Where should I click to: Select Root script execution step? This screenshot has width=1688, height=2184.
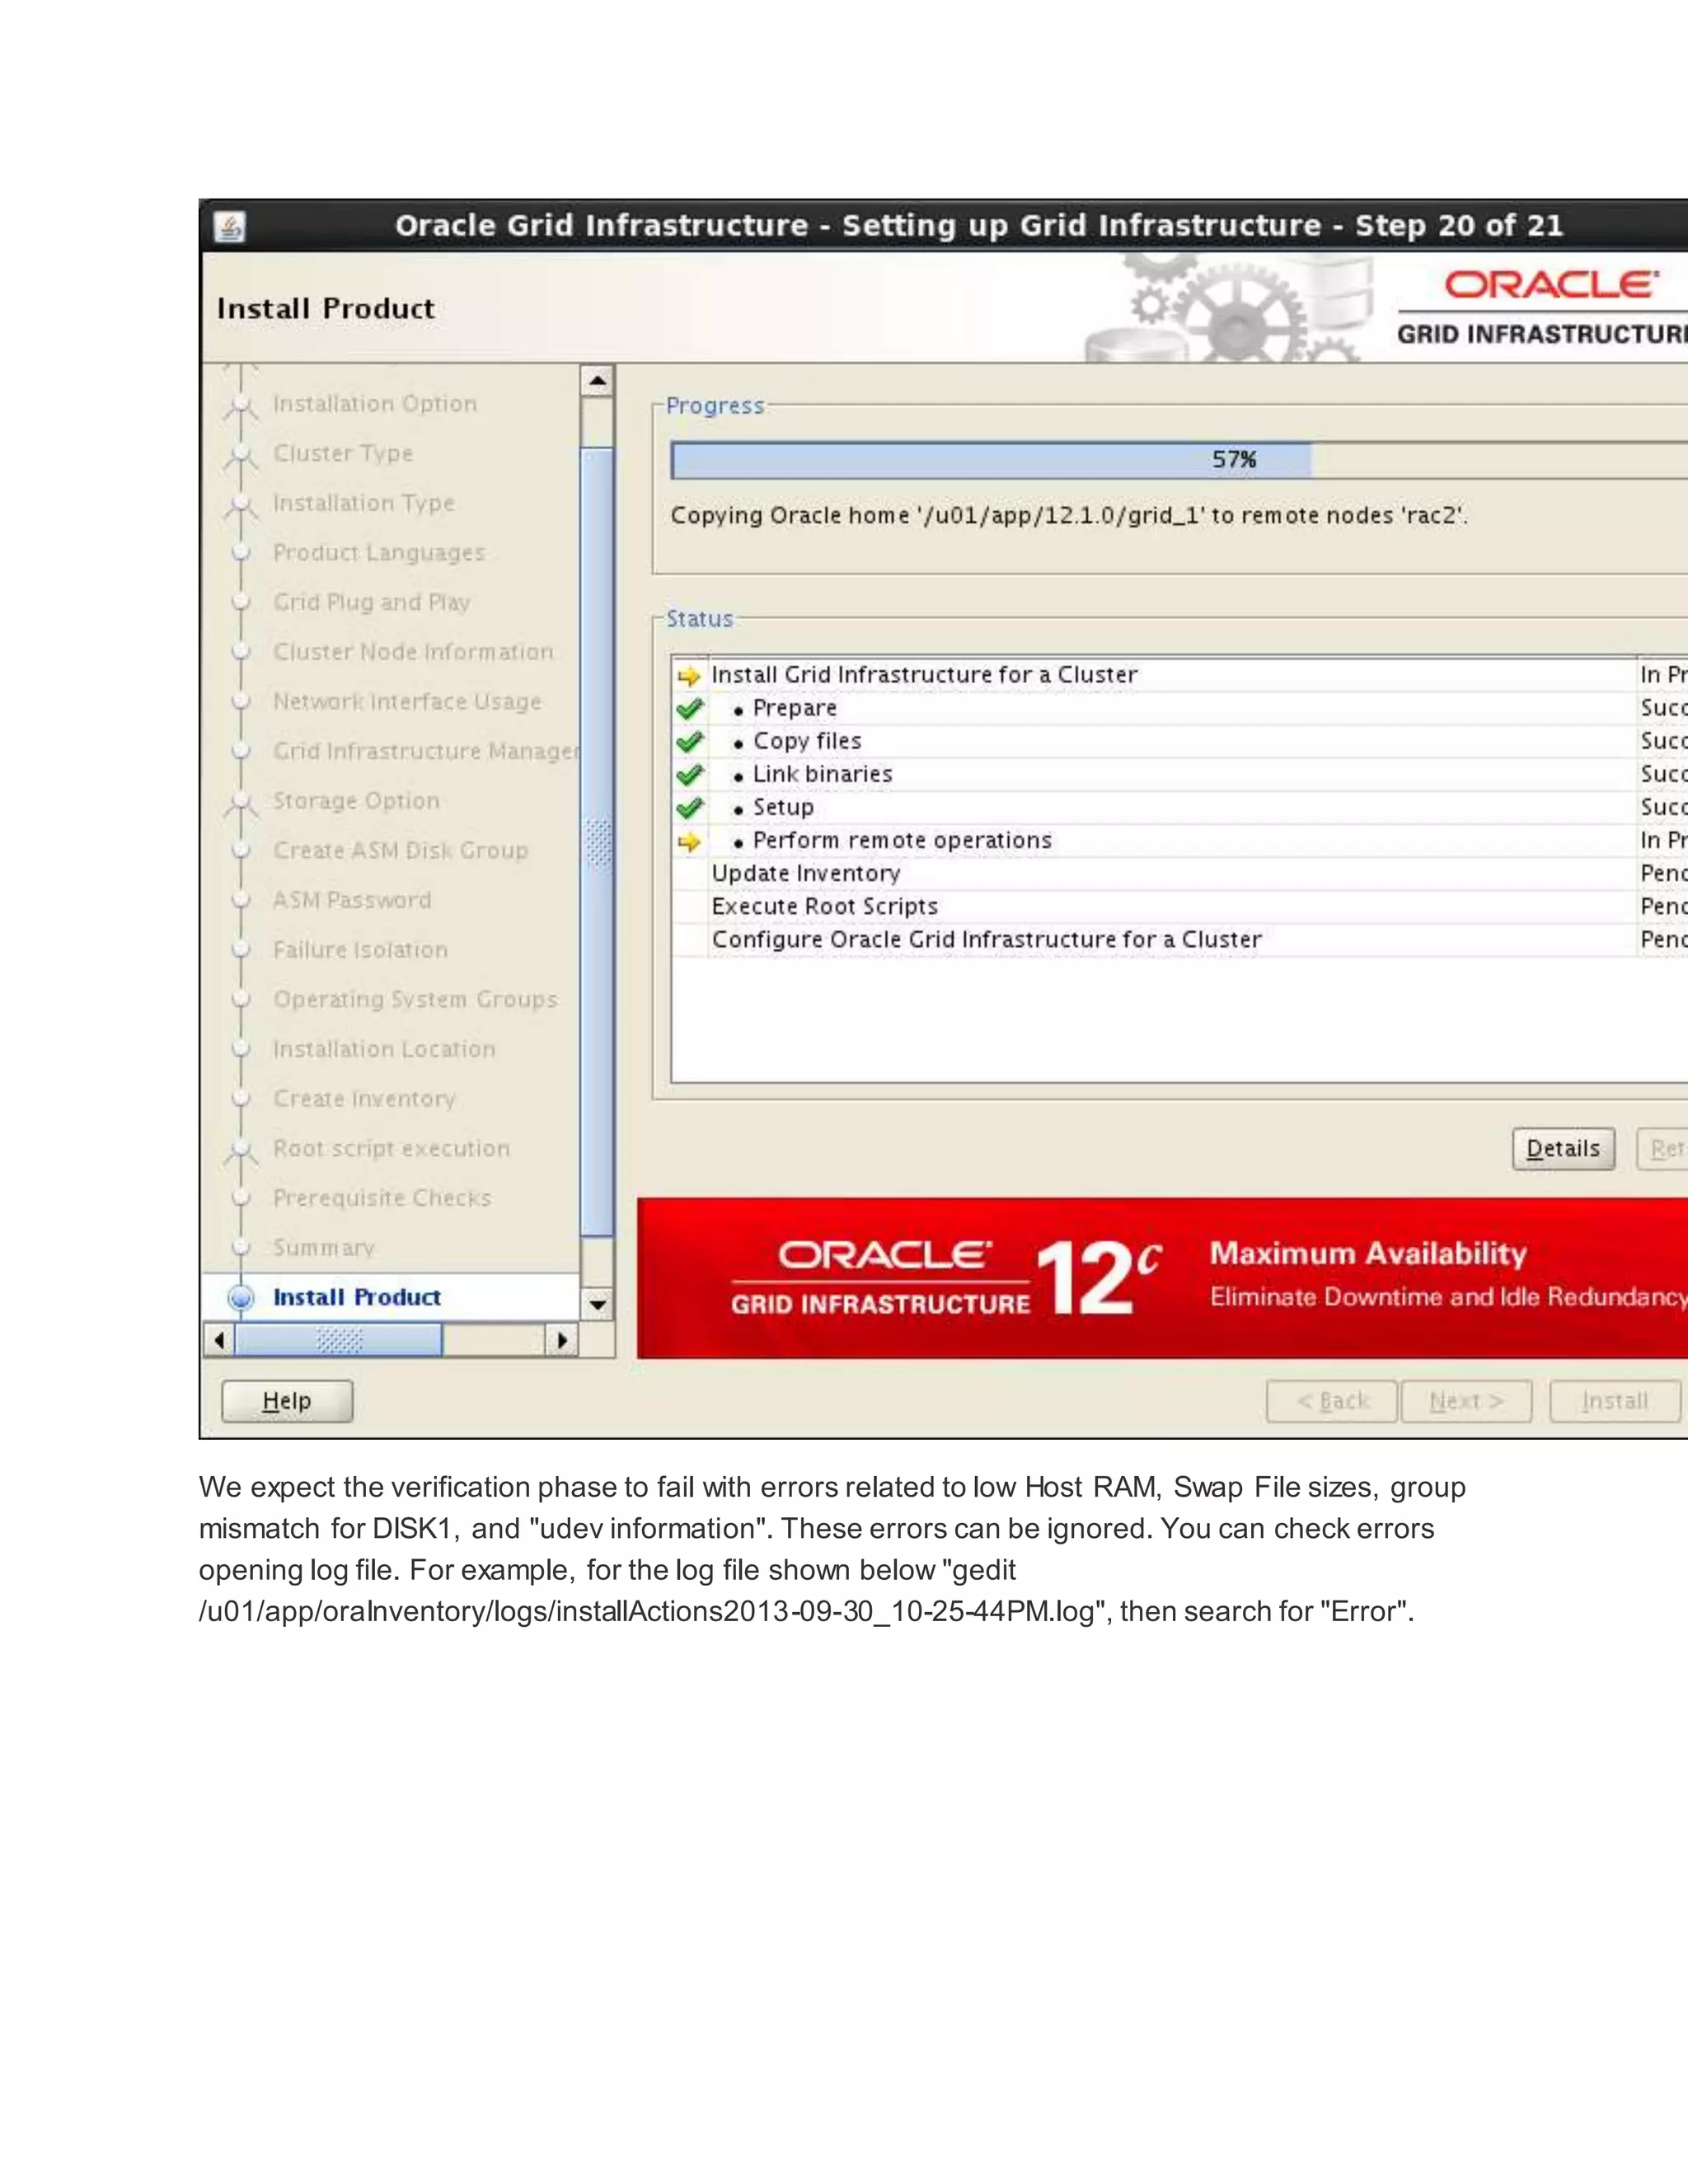[x=391, y=1149]
